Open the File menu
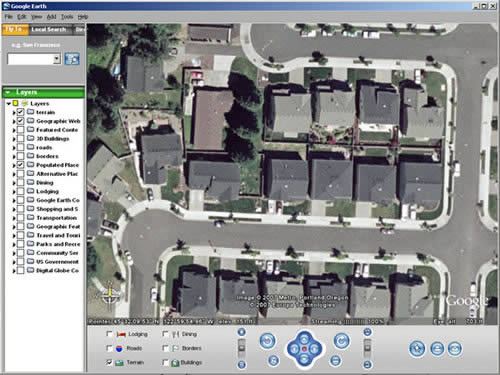Image resolution: width=500 pixels, height=375 pixels. (x=8, y=17)
